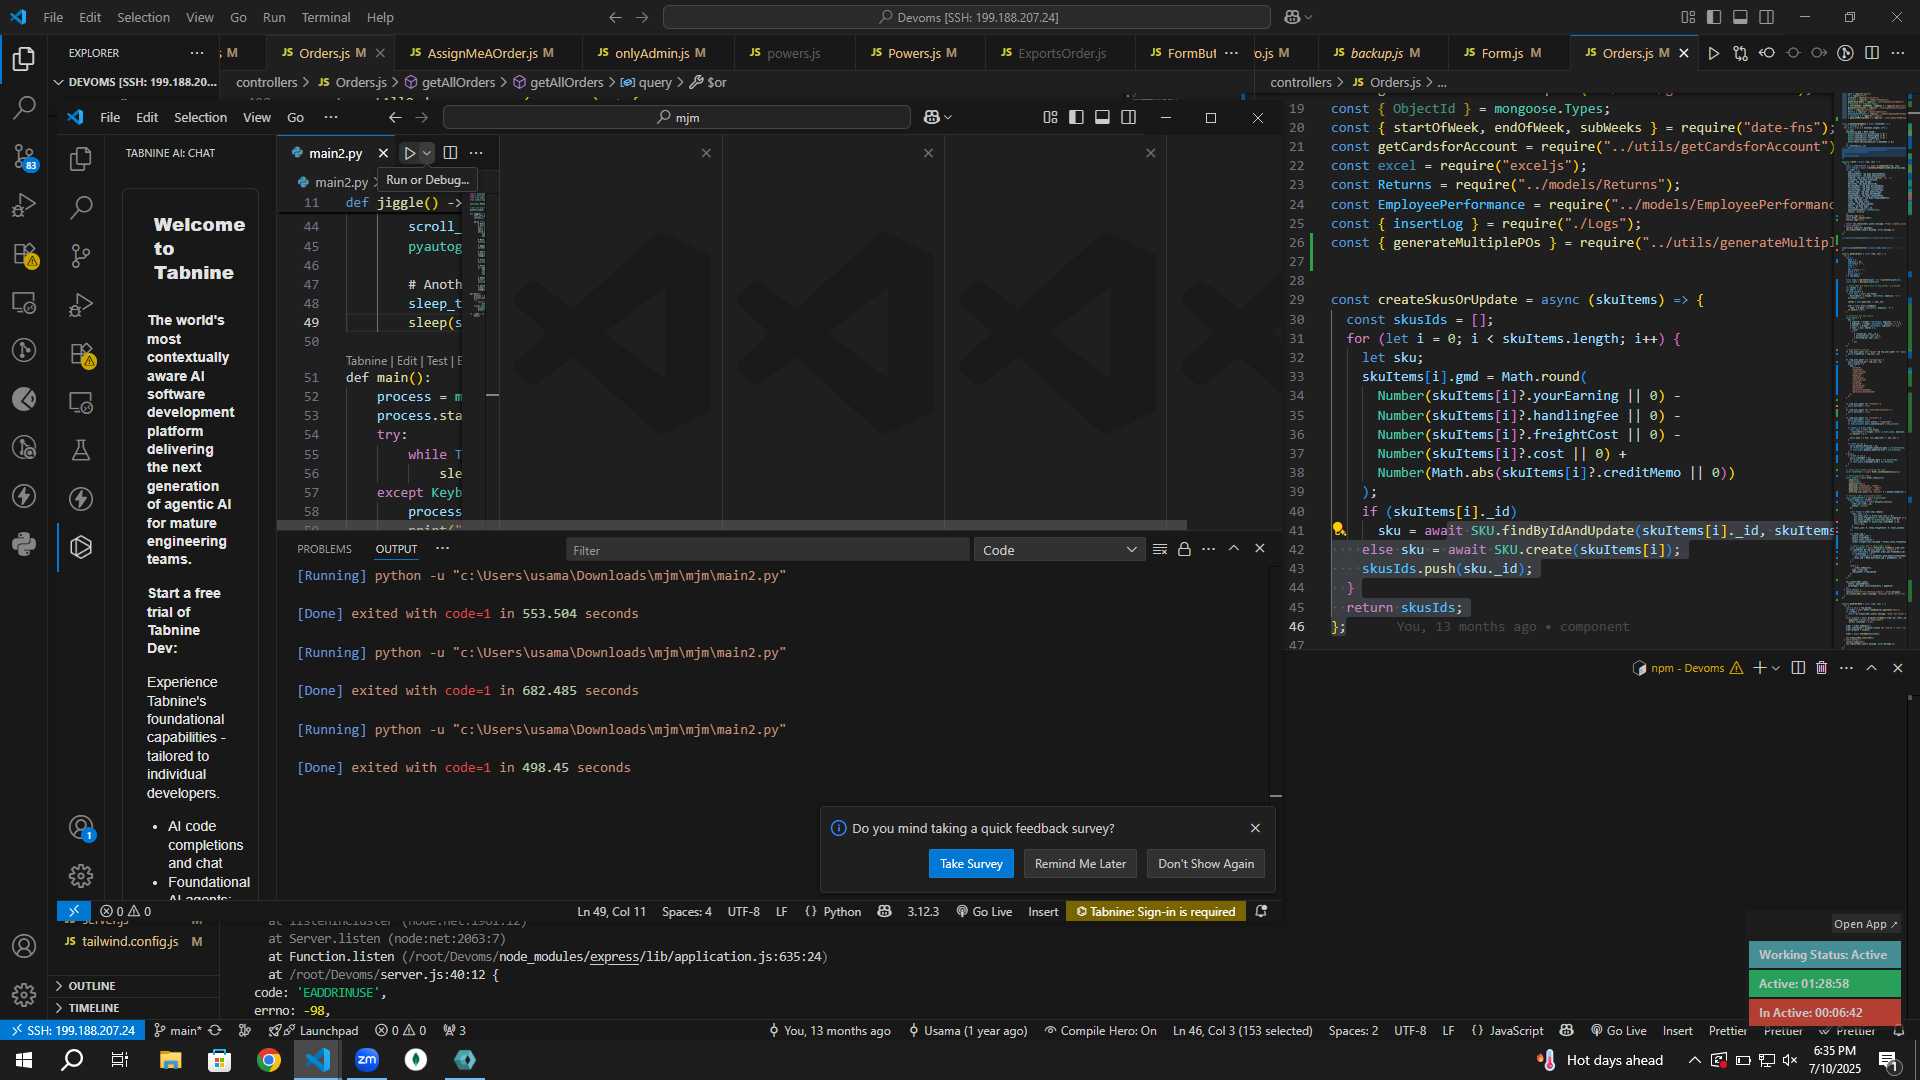Open Remote Explorer in outer Devoms window
This screenshot has height=1080, width=1920.
click(x=24, y=302)
